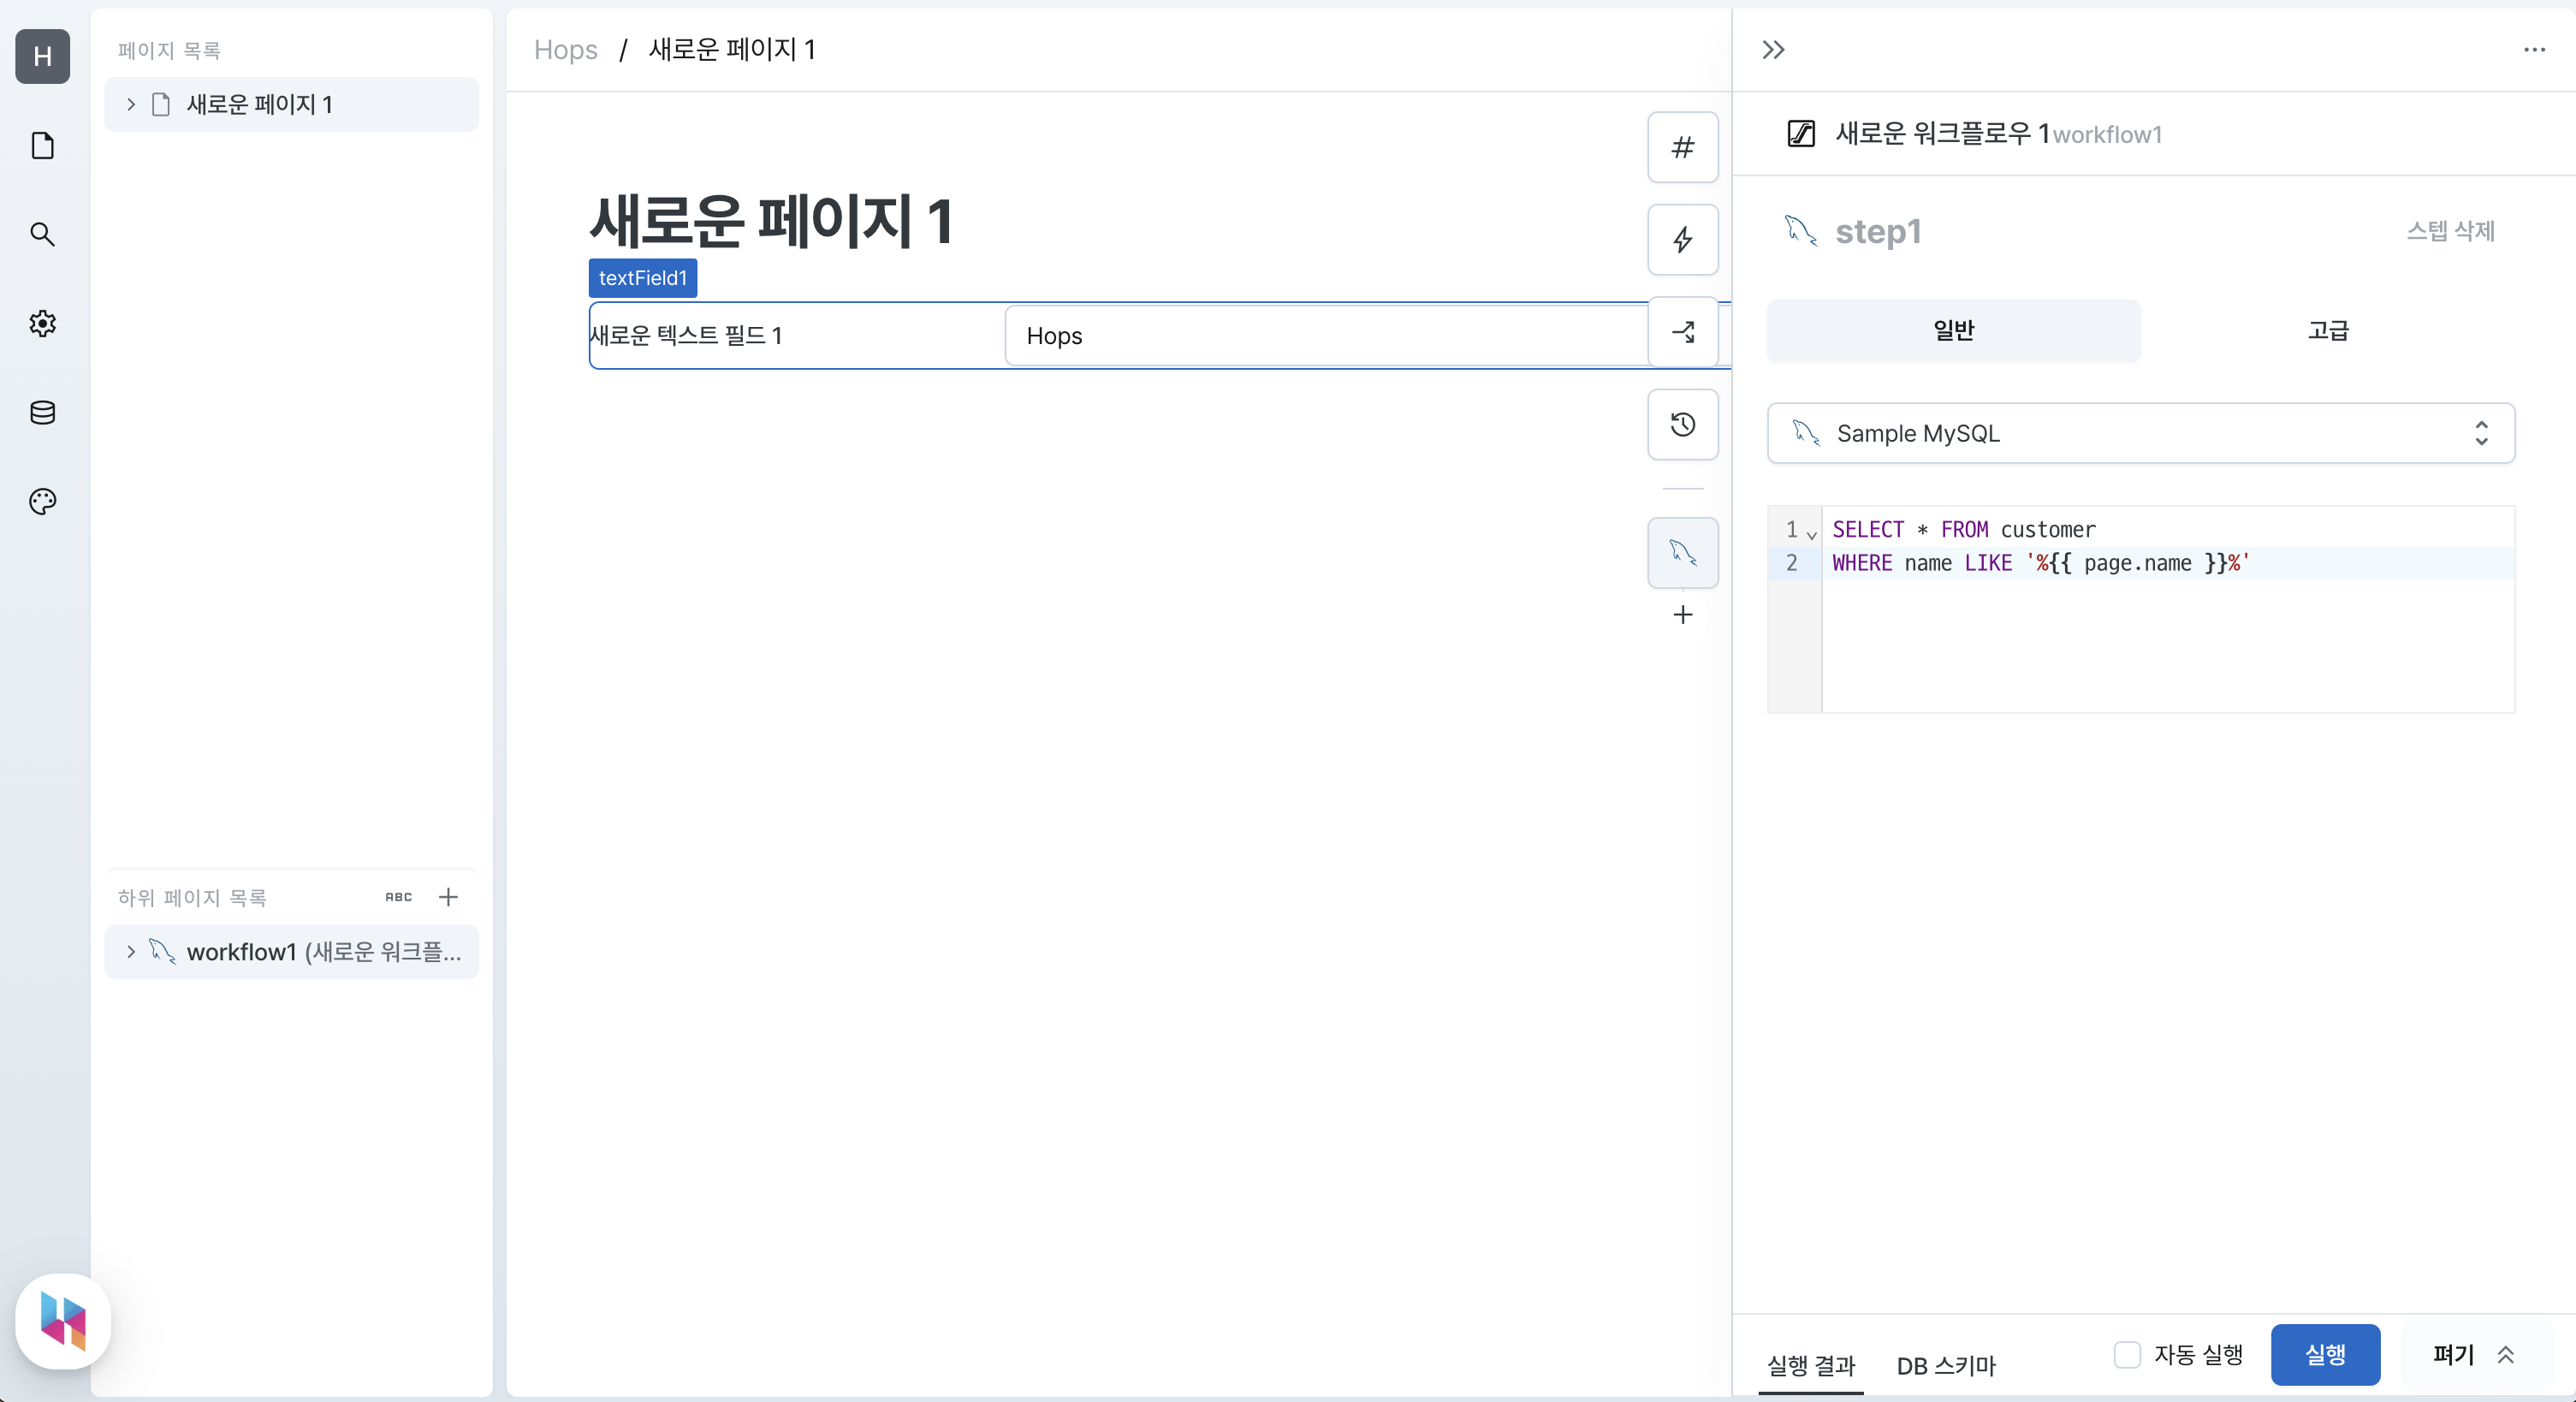Viewport: 2576px width, 1402px height.
Task: Select the textField1 component label tag
Action: coord(643,278)
